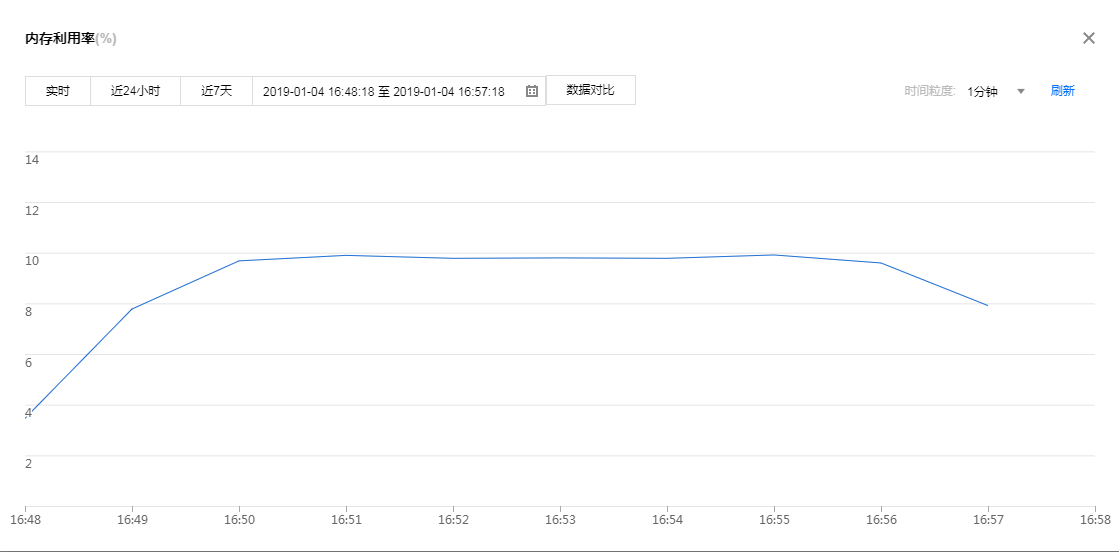Image resolution: width=1119 pixels, height=552 pixels.
Task: Switch to the 实时 time range
Action: pos(58,91)
